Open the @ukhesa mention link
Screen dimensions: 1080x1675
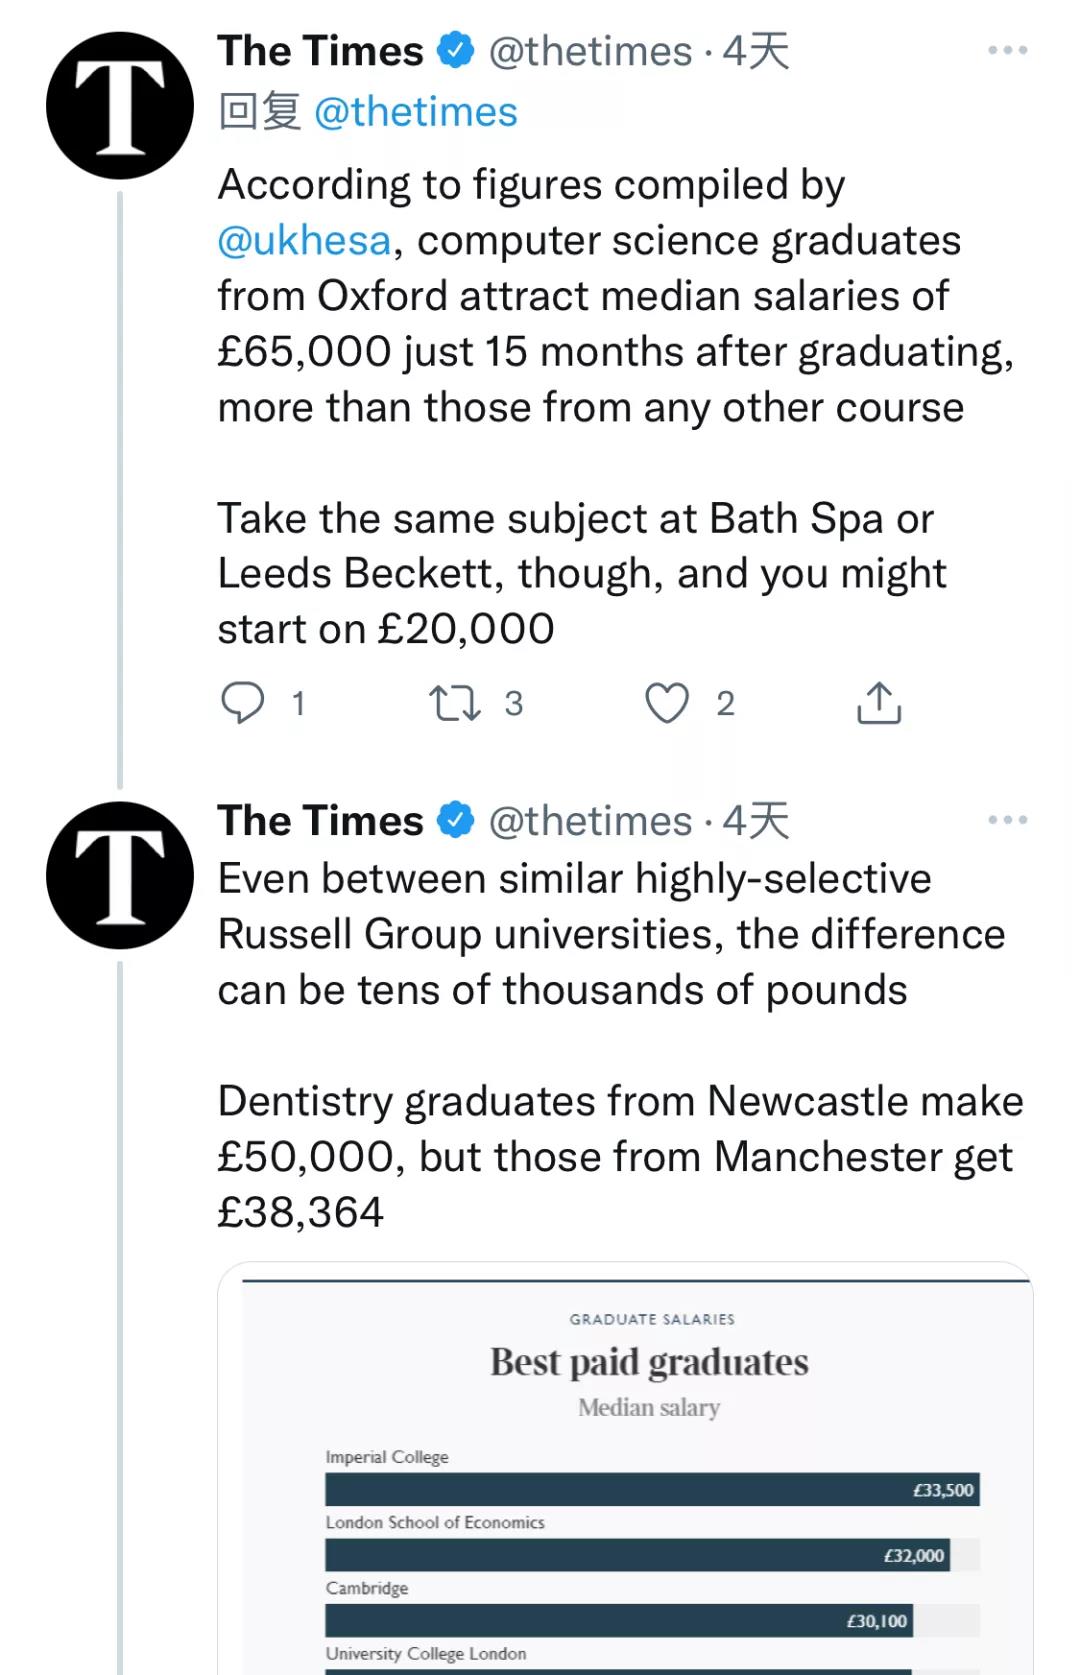304,241
